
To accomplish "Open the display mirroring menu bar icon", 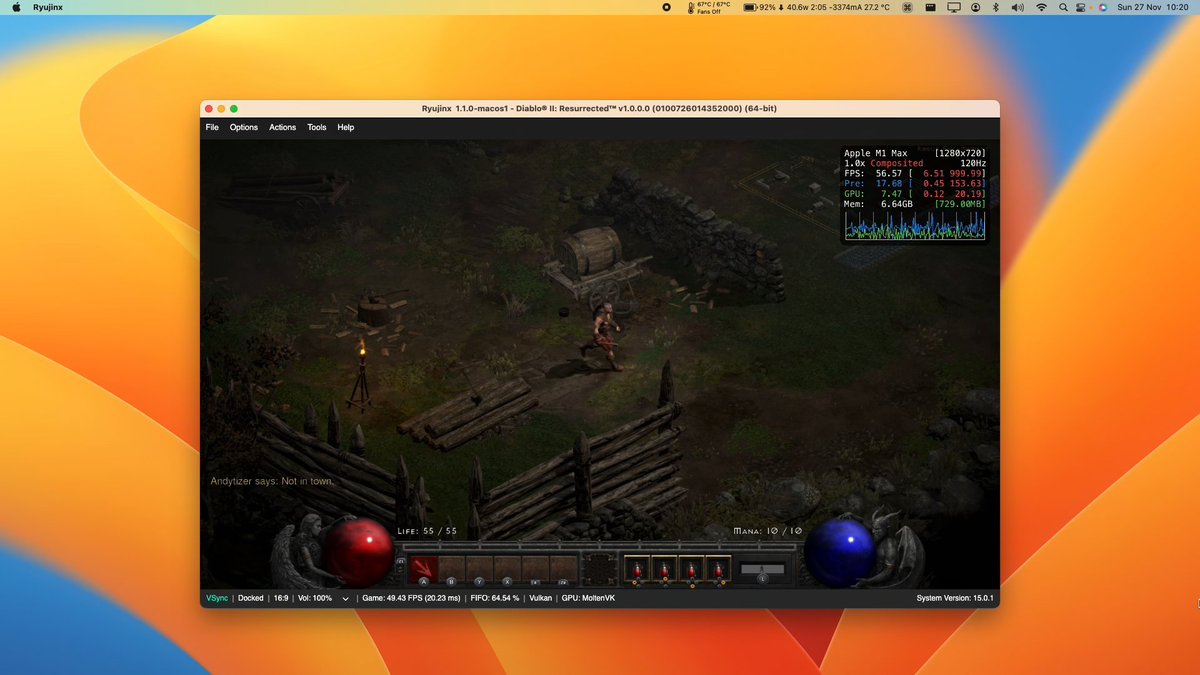I will coord(954,7).
